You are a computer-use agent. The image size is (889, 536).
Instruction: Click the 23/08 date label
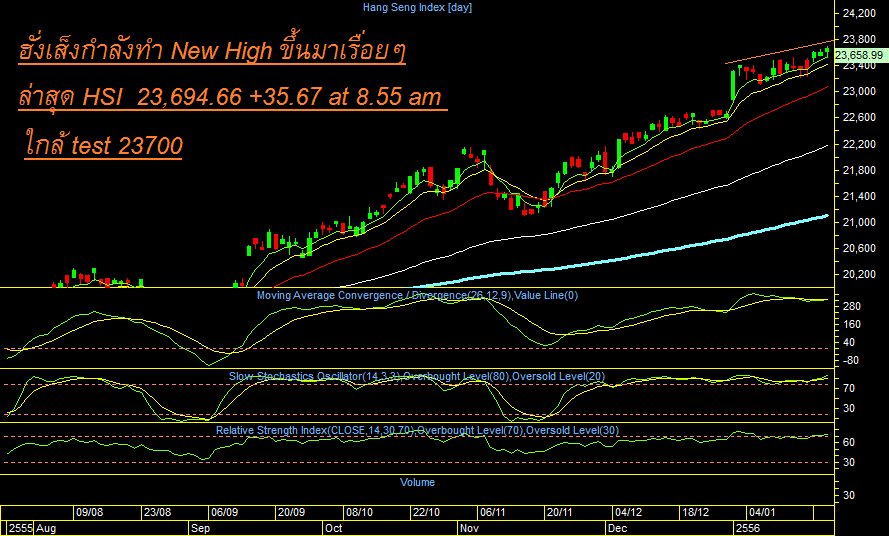(157, 512)
